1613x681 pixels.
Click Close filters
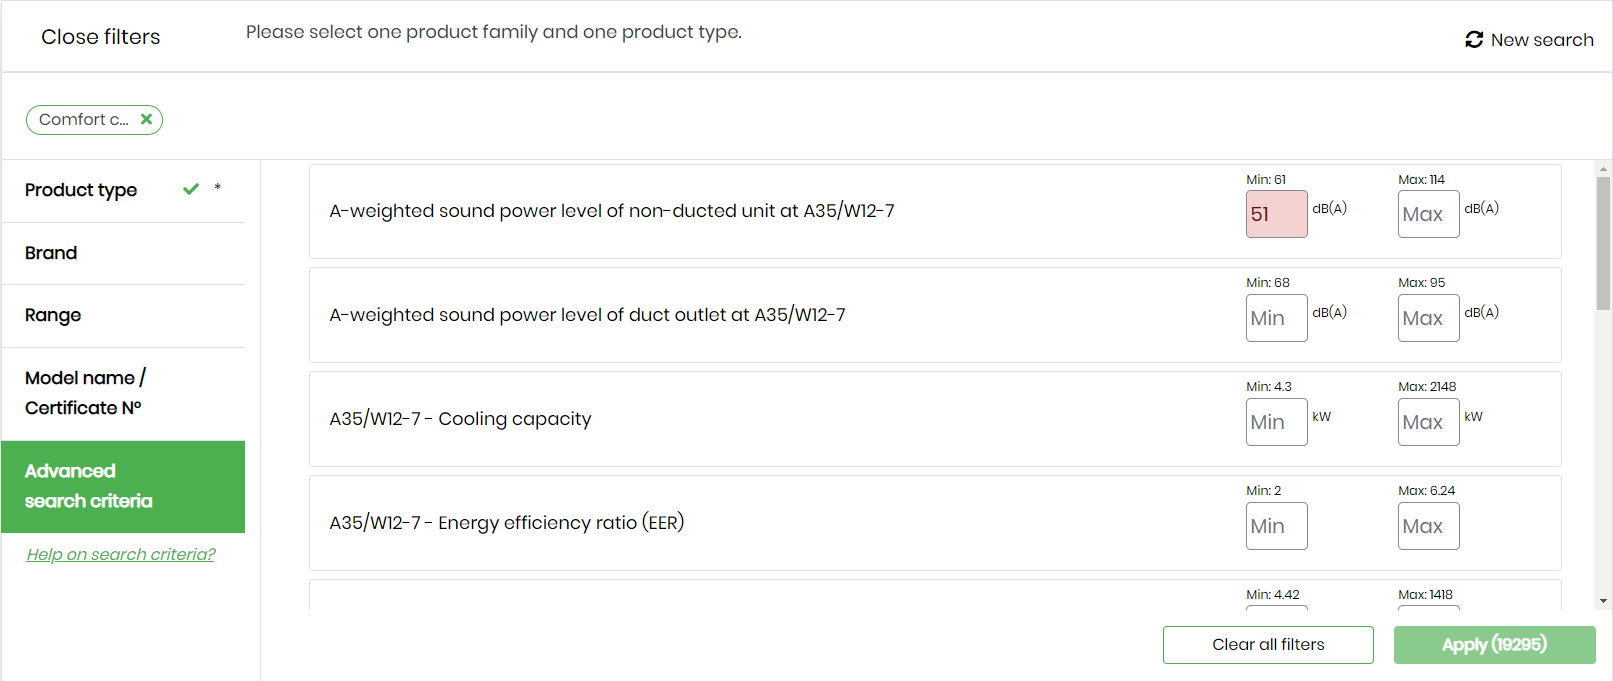pos(100,37)
